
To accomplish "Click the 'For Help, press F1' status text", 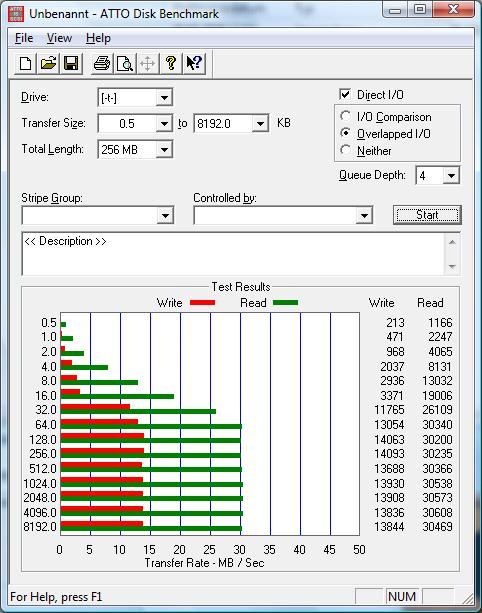I will pyautogui.click(x=56, y=597).
